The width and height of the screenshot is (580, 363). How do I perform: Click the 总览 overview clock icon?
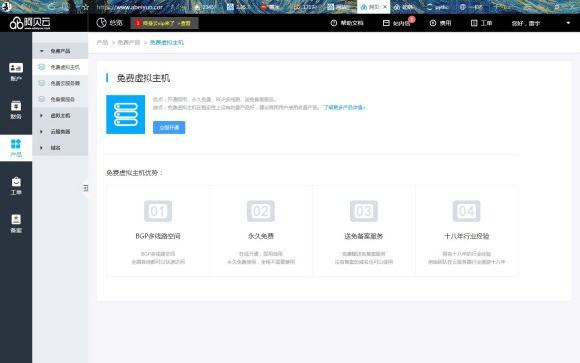[x=101, y=23]
